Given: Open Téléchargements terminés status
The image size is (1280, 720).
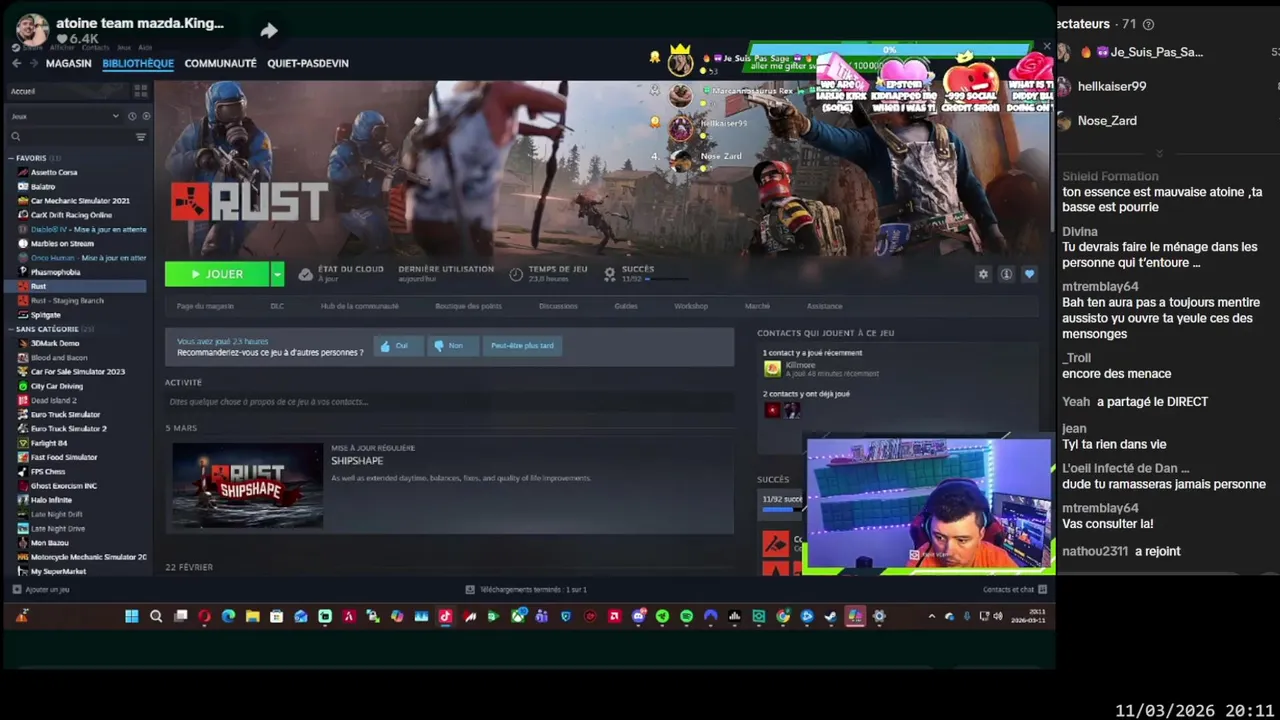Looking at the screenshot, I should [x=526, y=590].
